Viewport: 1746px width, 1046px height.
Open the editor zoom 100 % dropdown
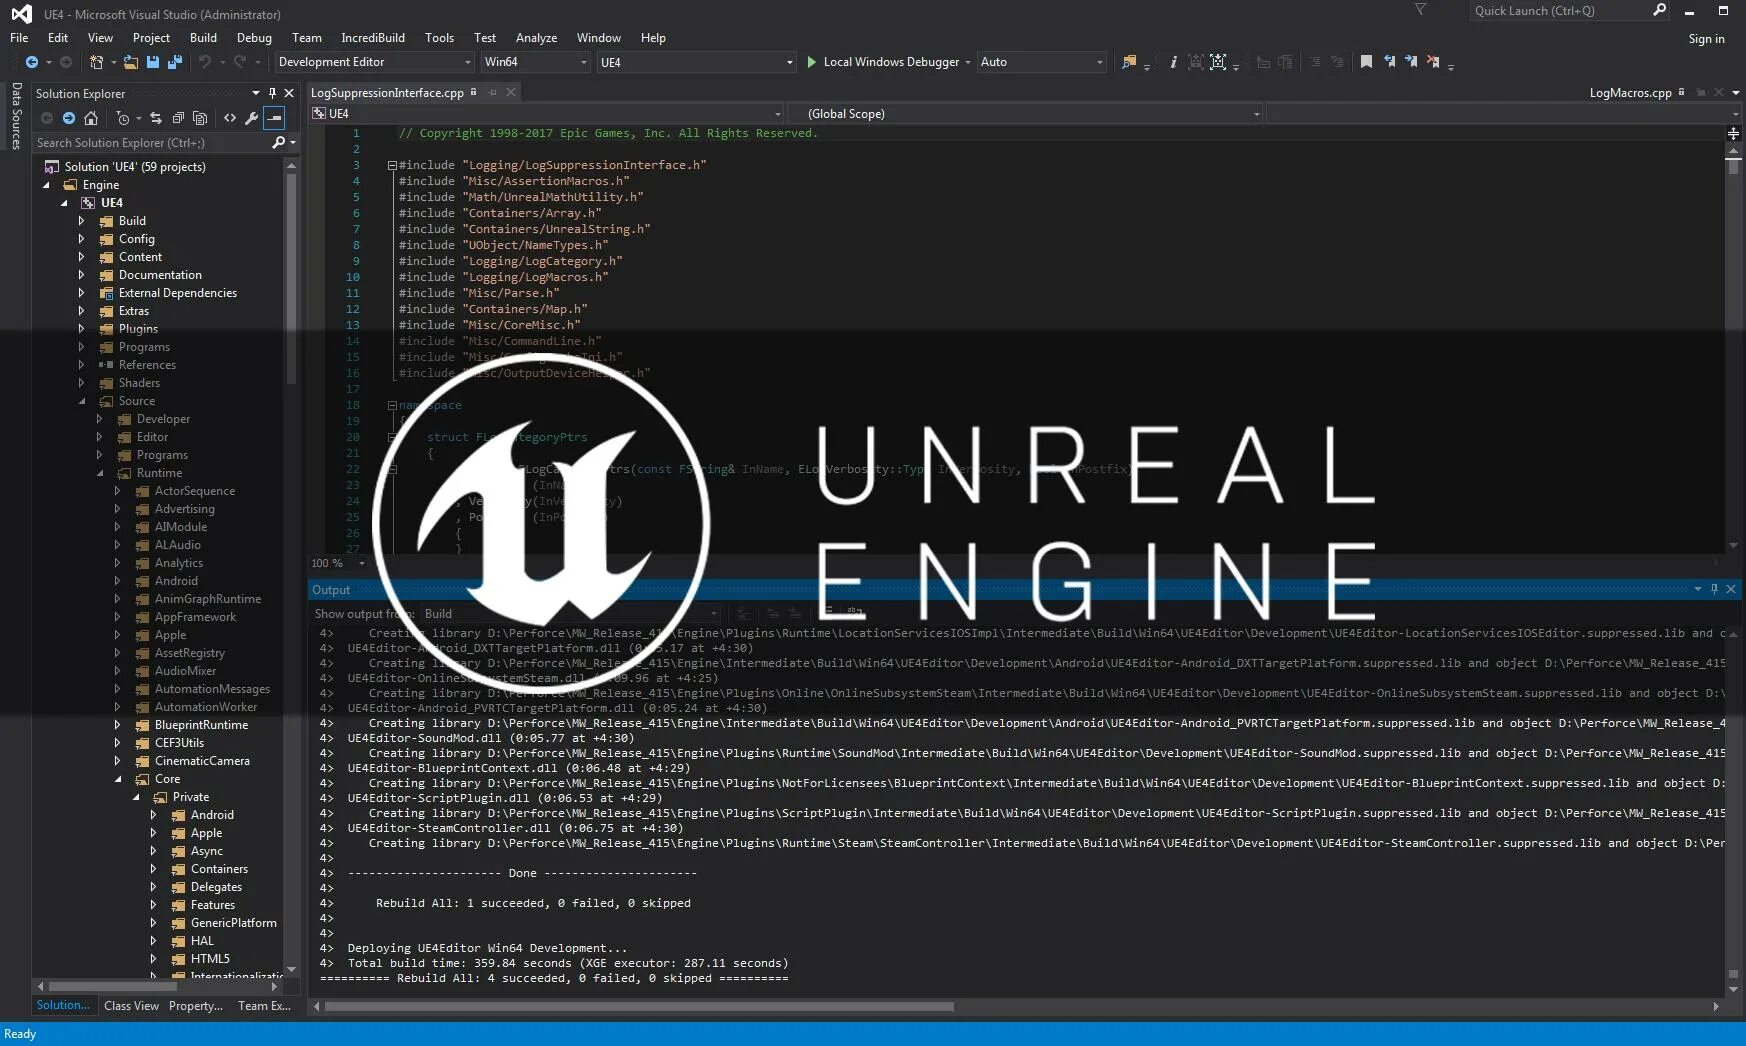coord(338,563)
